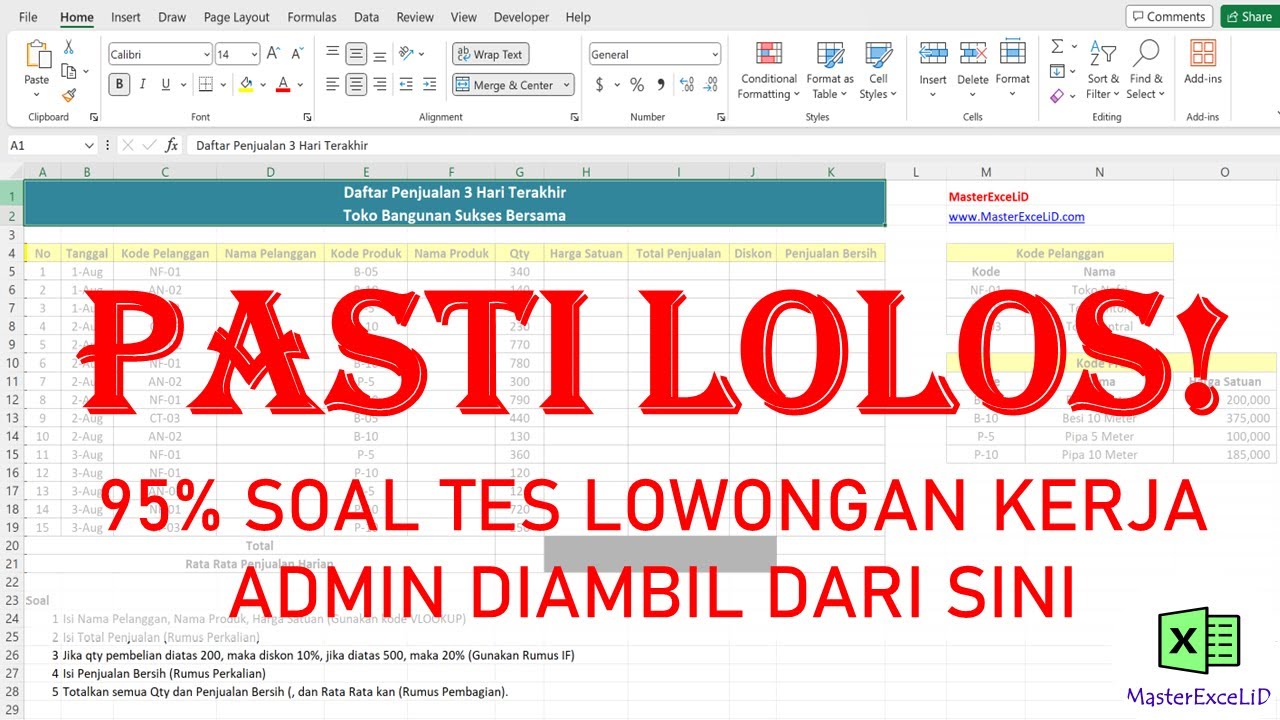Switch to the Developer tab
The width and height of the screenshot is (1280, 720).
tap(522, 17)
